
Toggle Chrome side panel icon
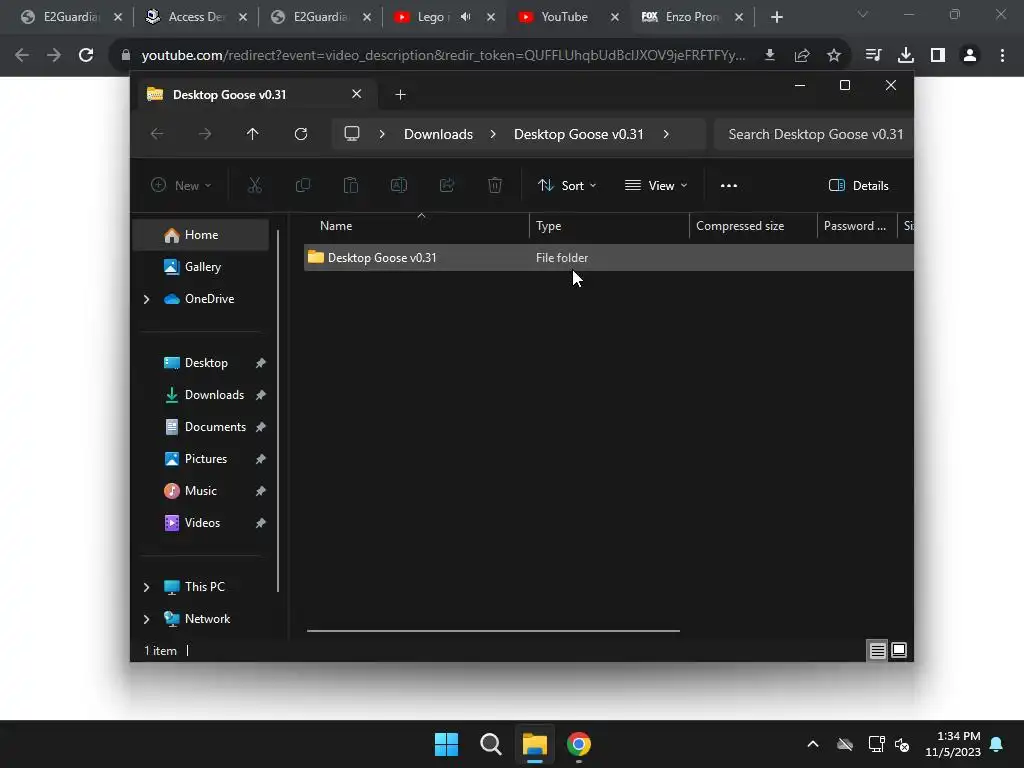click(938, 55)
